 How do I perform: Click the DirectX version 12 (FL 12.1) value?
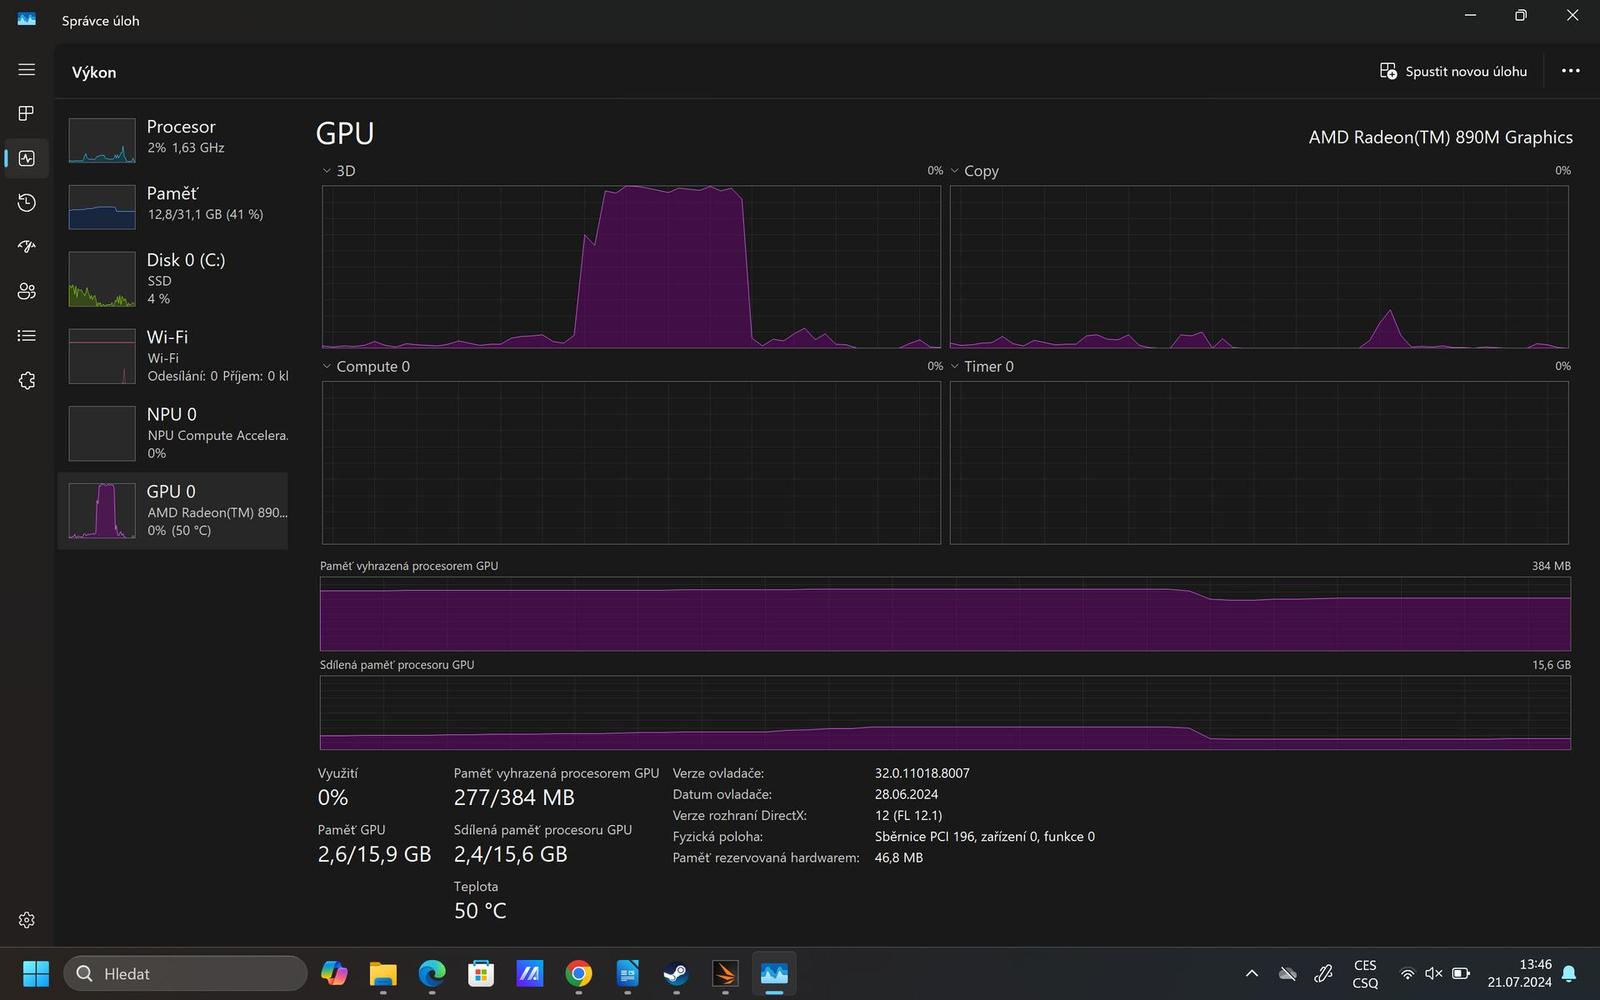pos(908,815)
